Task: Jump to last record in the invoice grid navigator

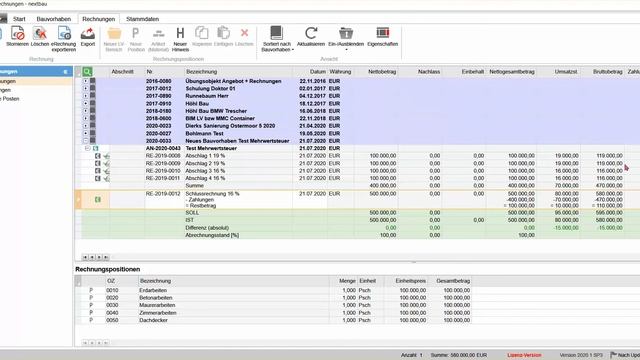Action: tap(106, 257)
